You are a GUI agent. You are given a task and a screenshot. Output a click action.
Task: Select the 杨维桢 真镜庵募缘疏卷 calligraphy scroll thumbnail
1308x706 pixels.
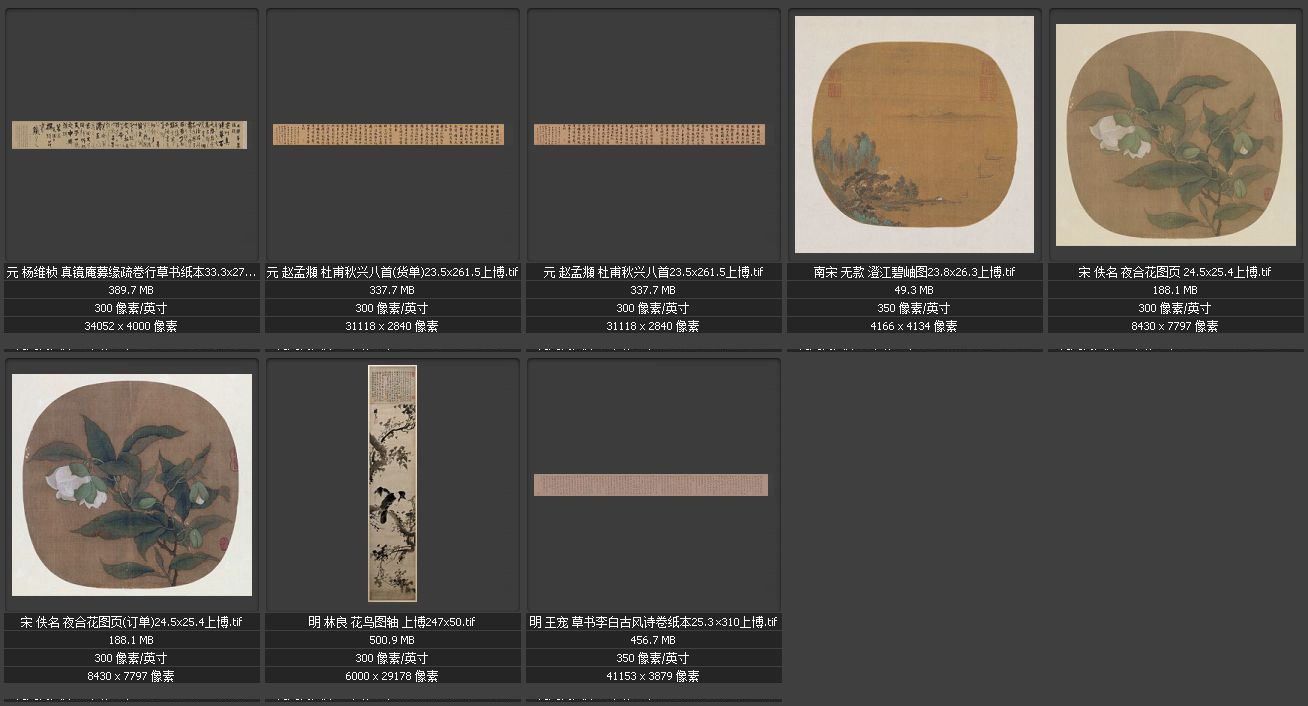[x=129, y=135]
